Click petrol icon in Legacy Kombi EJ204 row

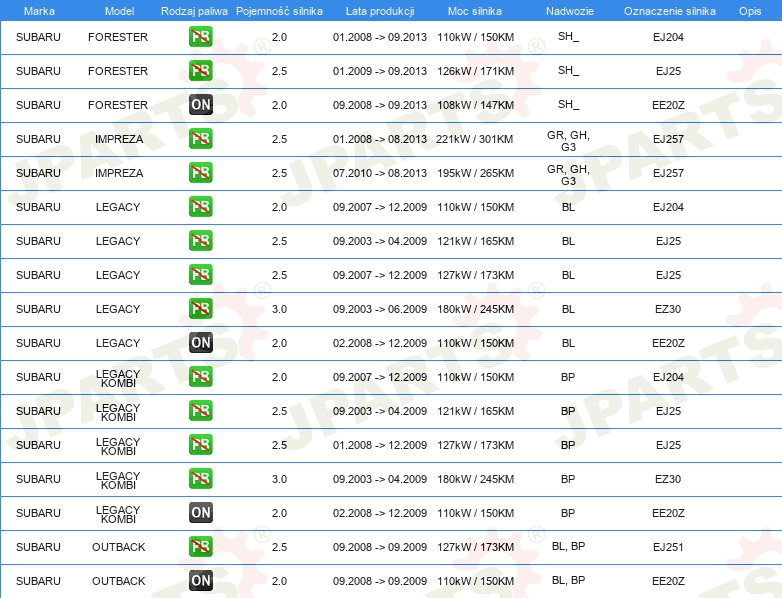tap(200, 377)
